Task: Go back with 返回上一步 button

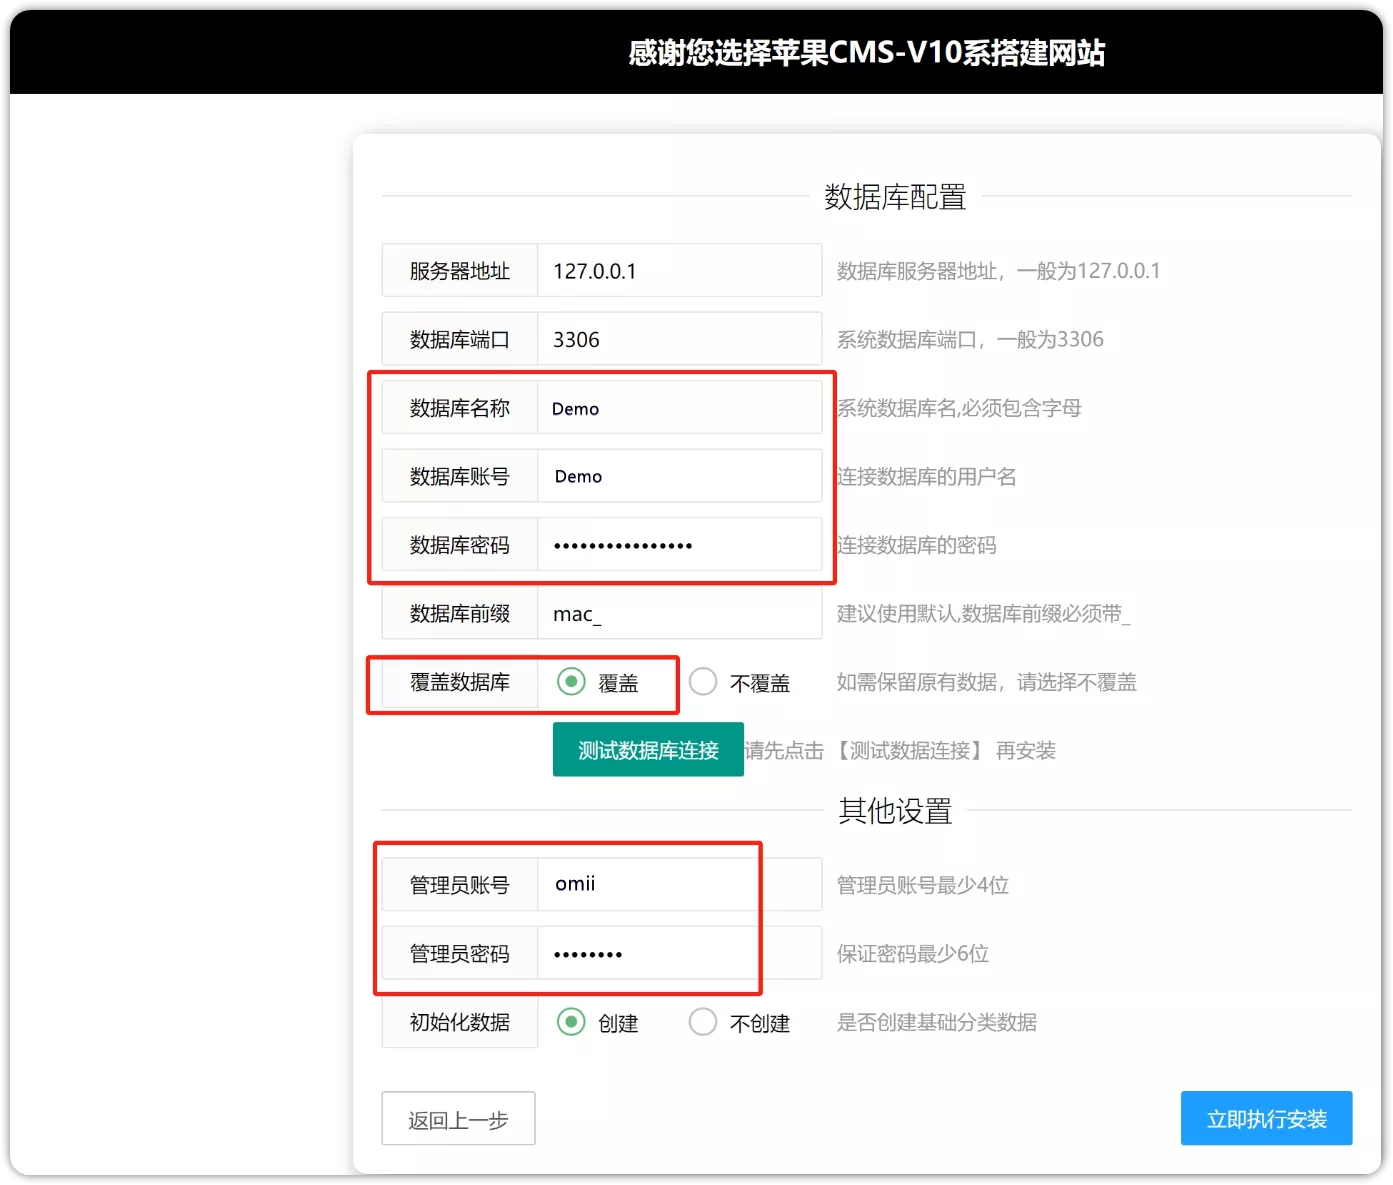Action: point(458,1119)
